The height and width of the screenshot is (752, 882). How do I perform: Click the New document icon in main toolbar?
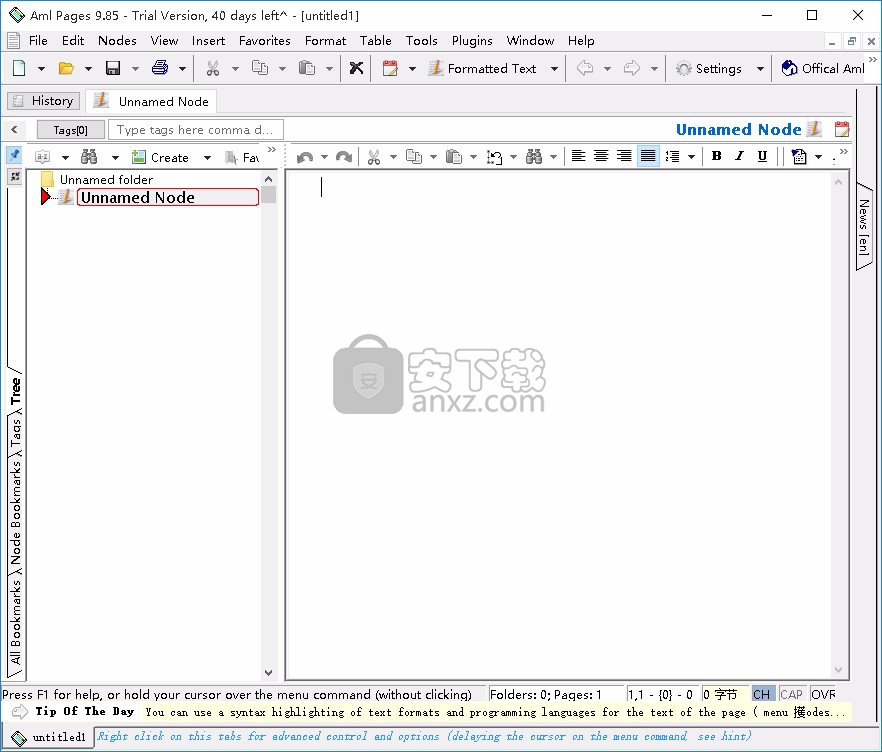point(19,68)
